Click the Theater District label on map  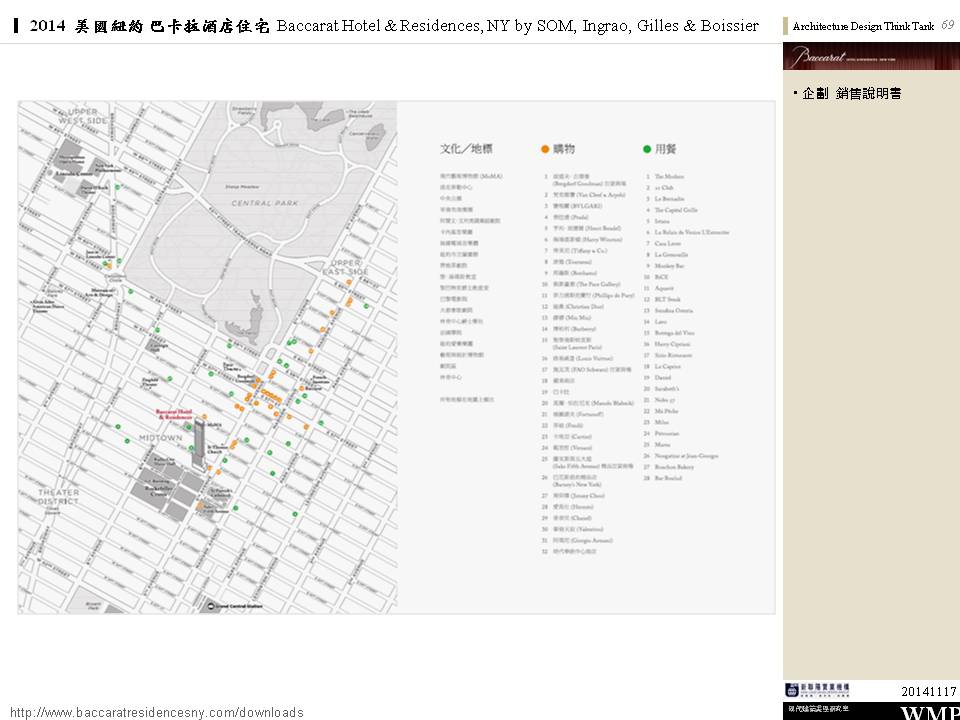pyautogui.click(x=59, y=496)
